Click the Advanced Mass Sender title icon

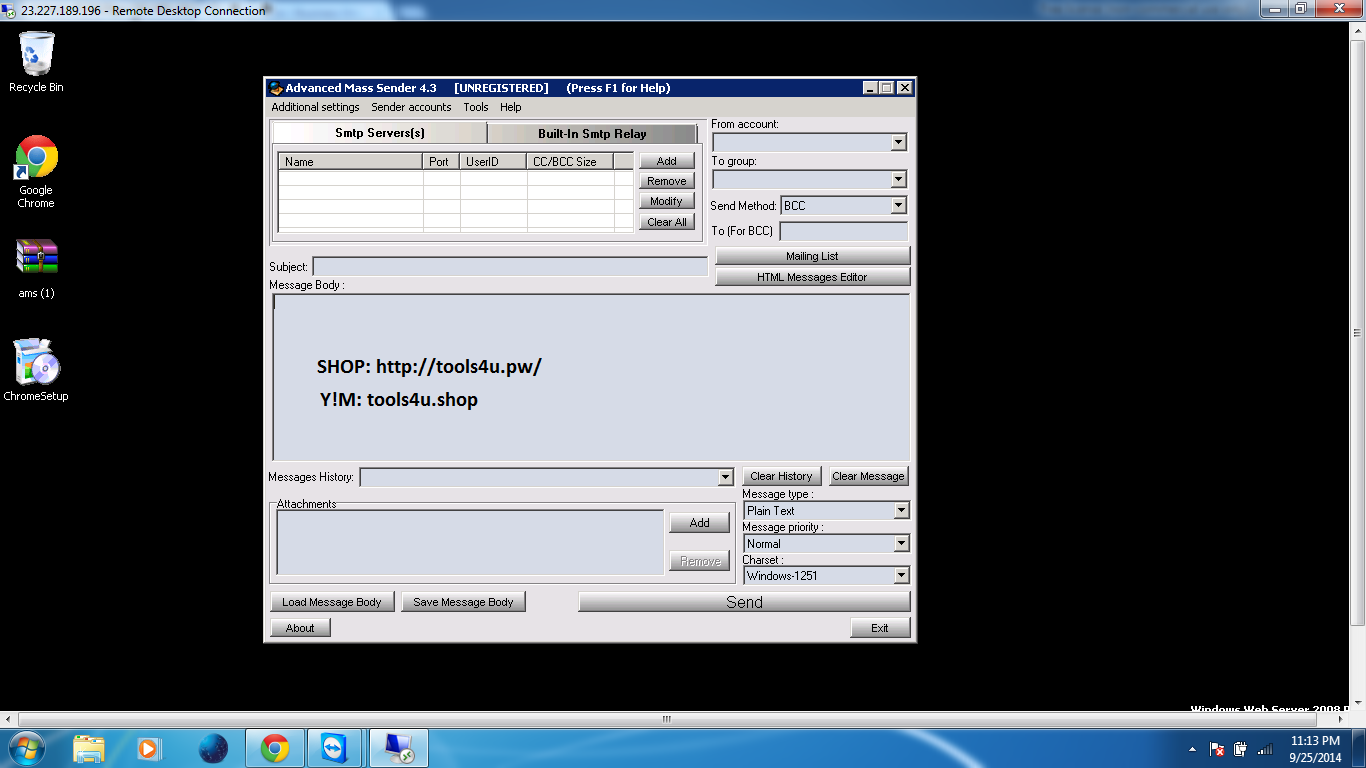(x=277, y=88)
